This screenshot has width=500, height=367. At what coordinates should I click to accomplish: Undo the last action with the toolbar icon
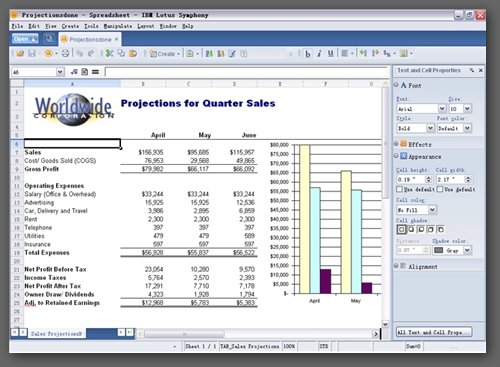coord(79,53)
